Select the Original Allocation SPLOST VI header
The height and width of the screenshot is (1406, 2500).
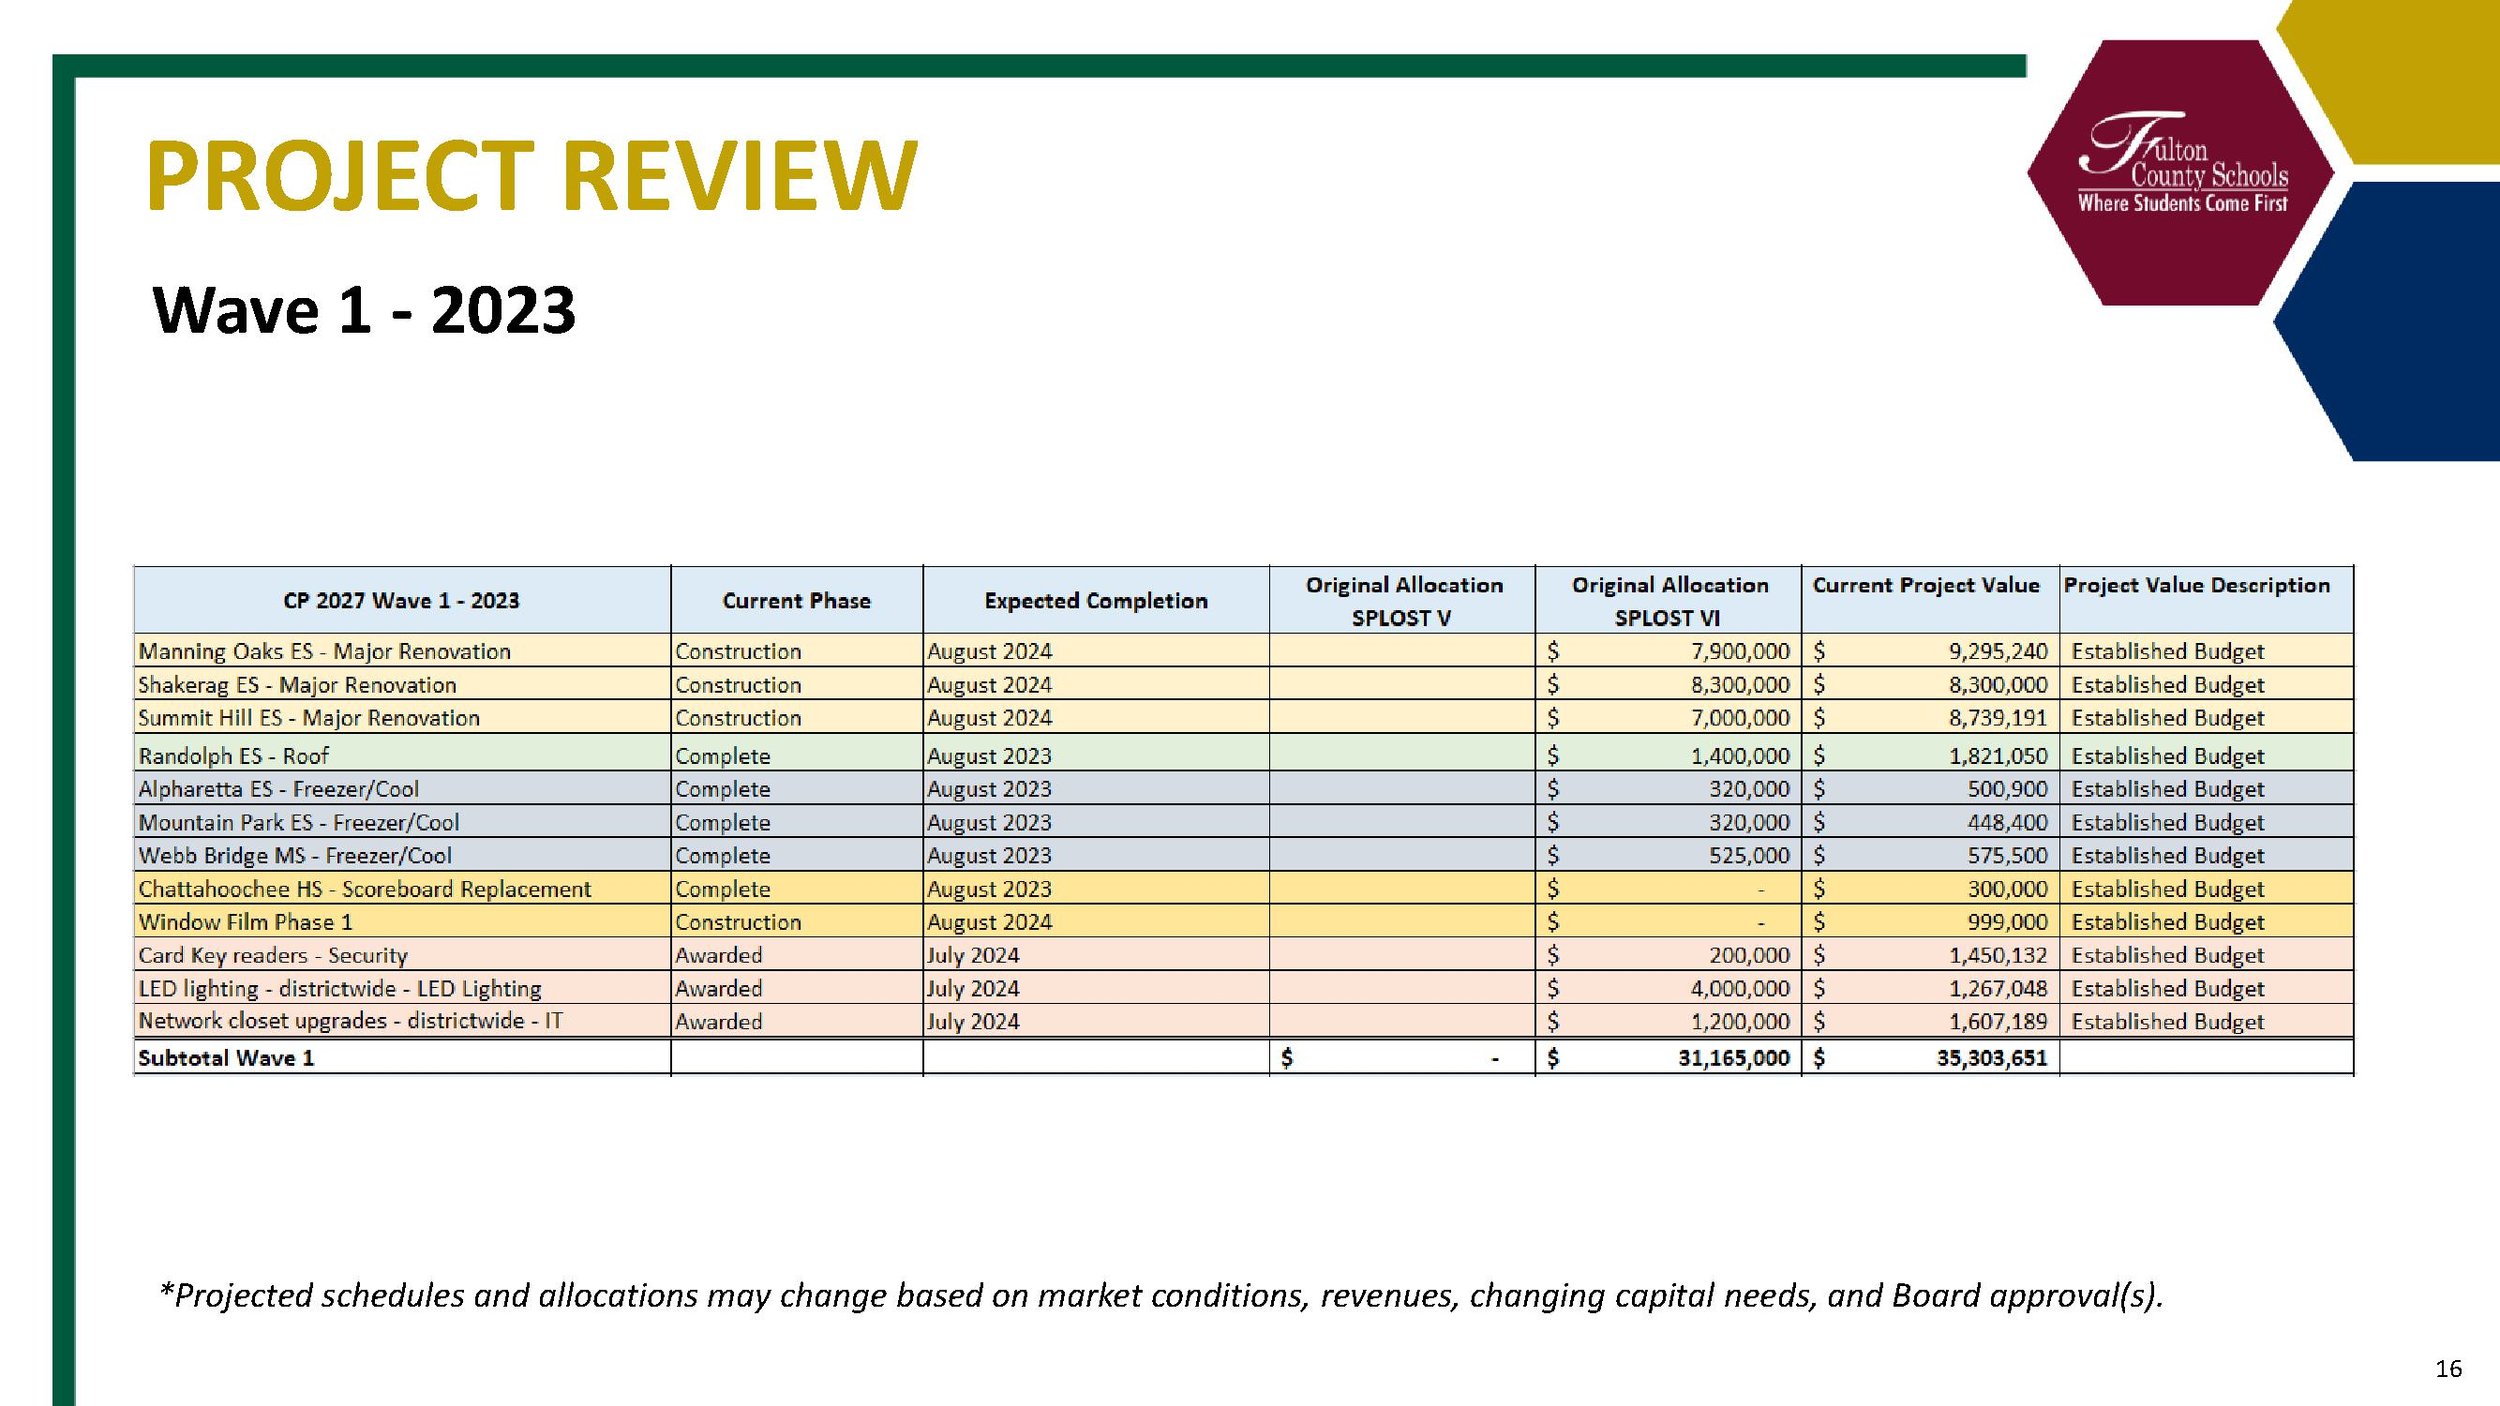coord(1668,600)
